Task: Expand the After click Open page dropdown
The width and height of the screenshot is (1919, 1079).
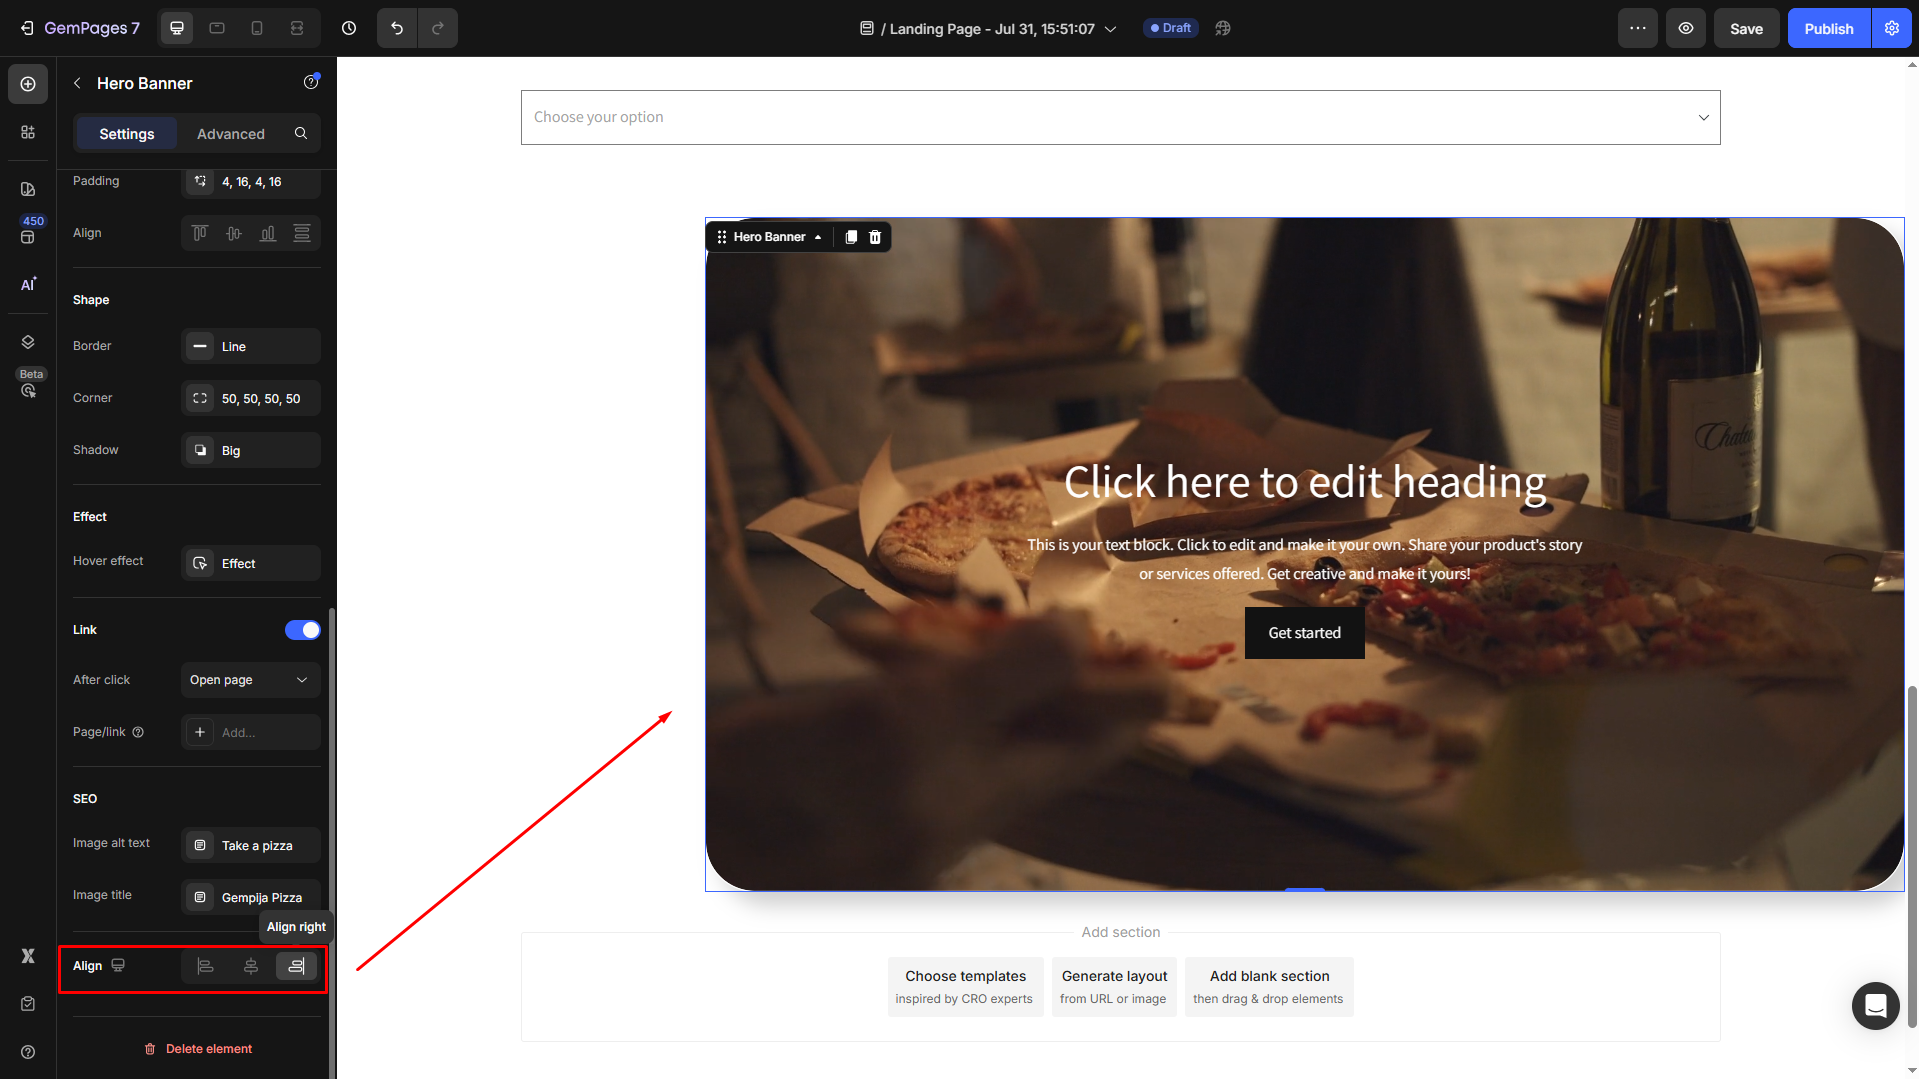Action: coord(250,680)
